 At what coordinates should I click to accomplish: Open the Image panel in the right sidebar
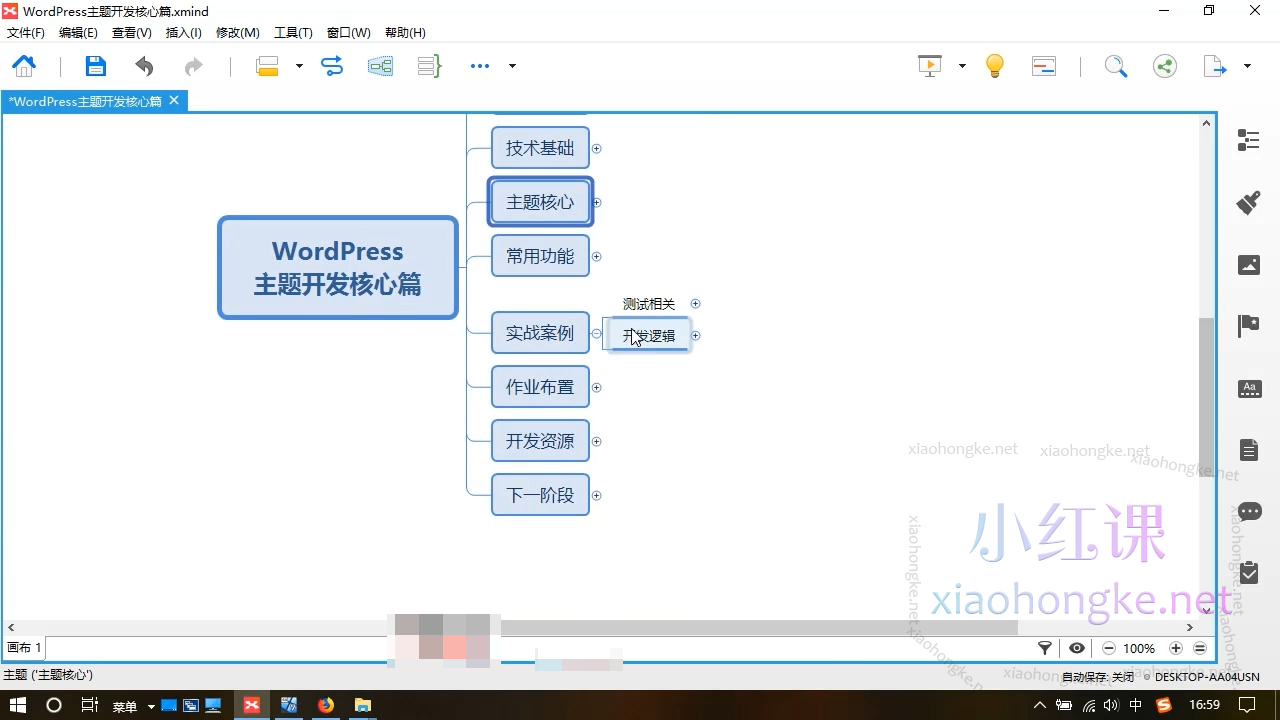(1248, 265)
